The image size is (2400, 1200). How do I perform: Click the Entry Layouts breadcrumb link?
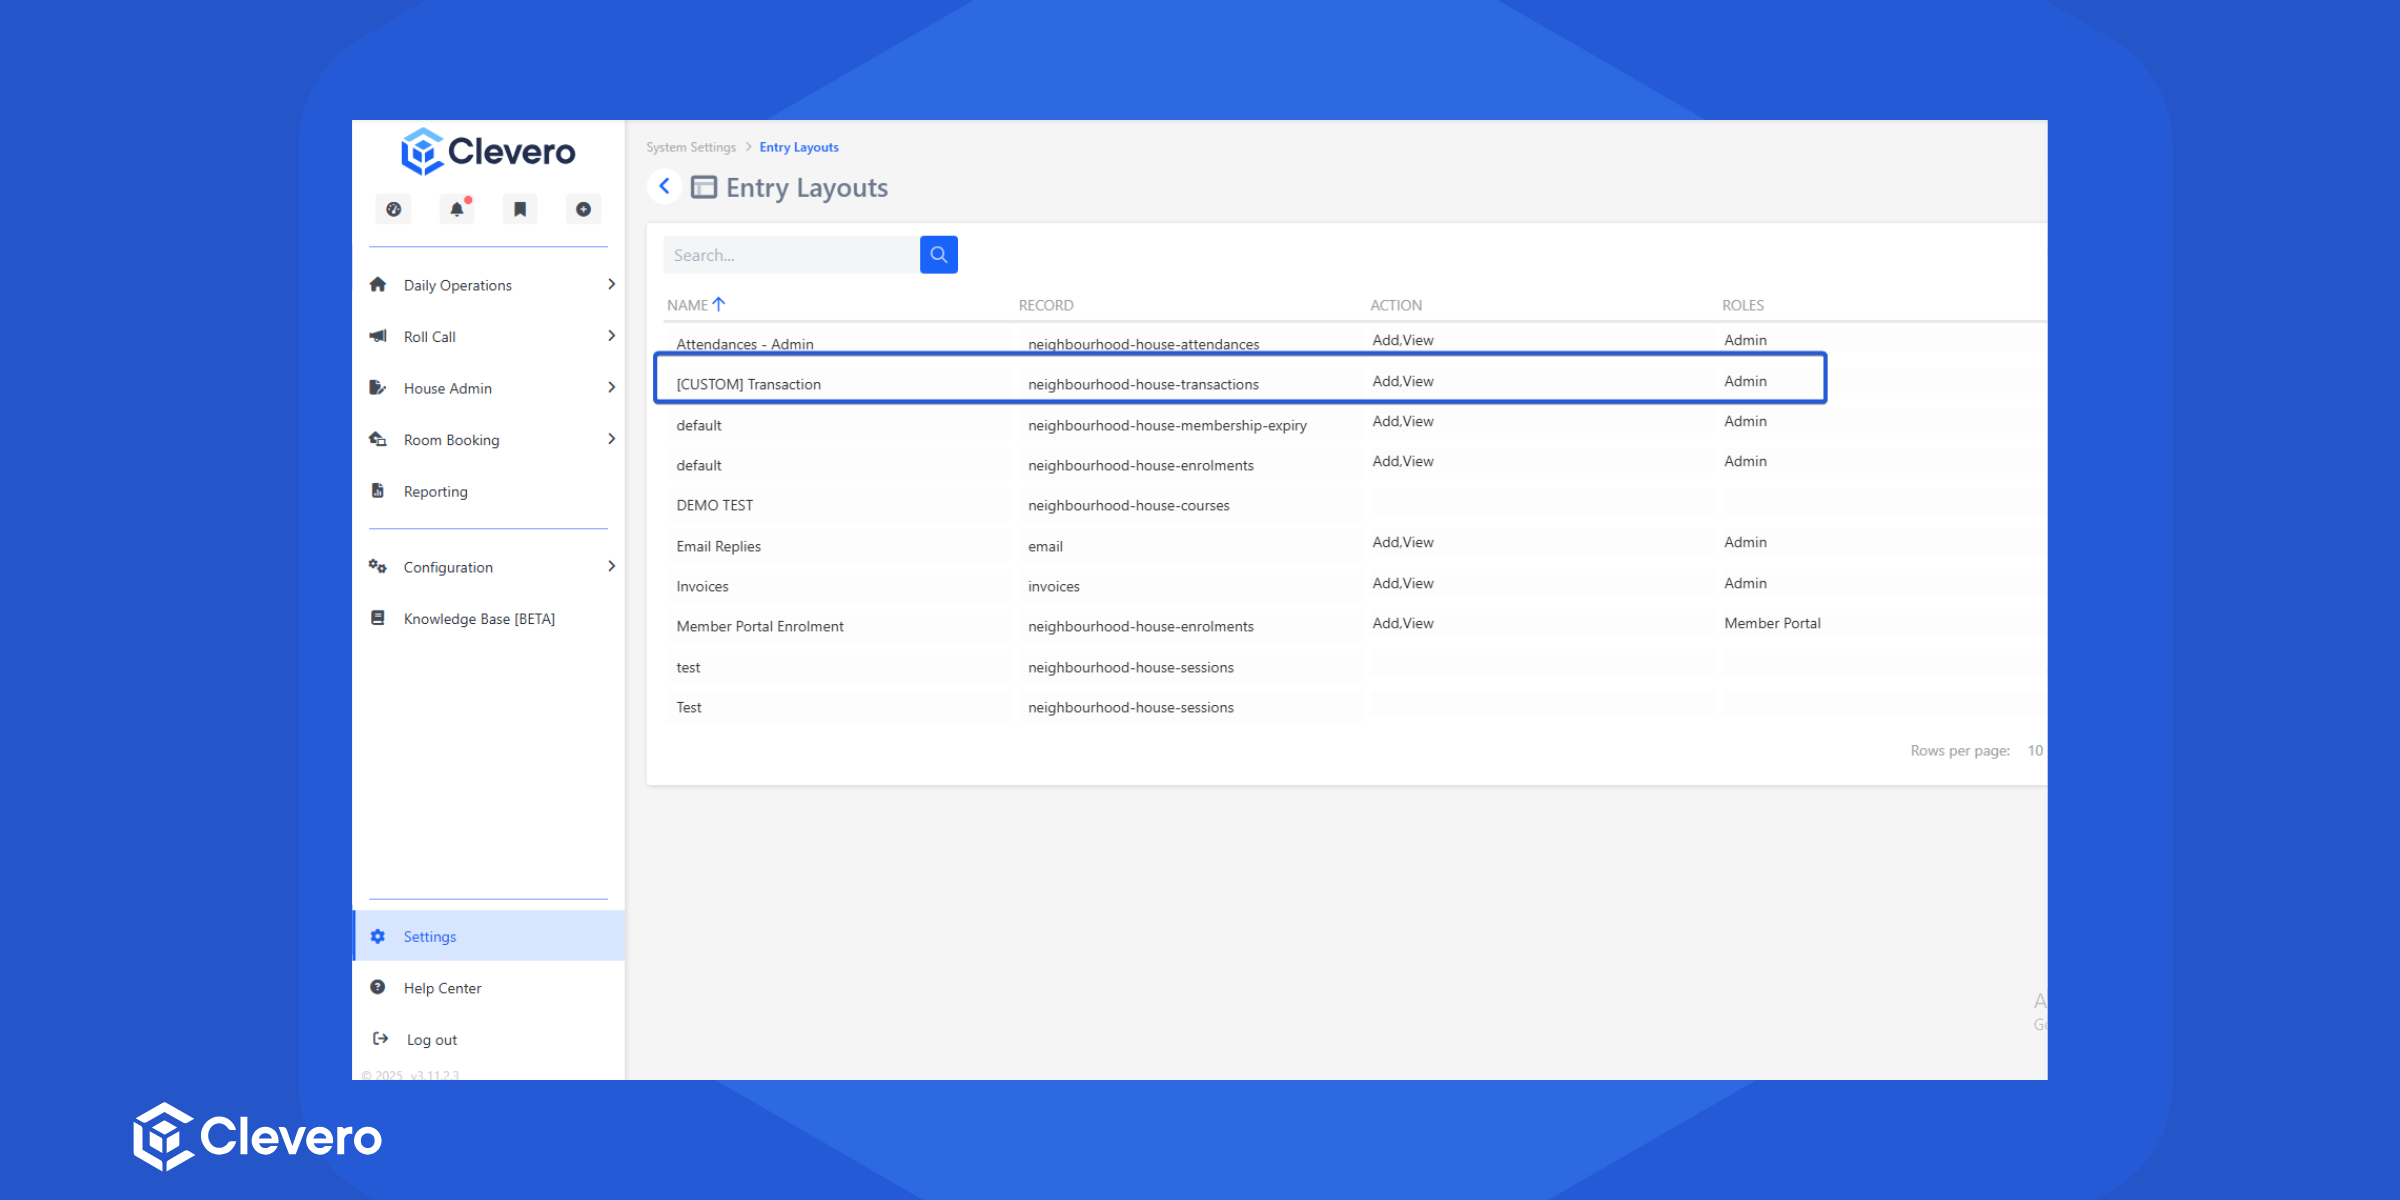(x=799, y=147)
